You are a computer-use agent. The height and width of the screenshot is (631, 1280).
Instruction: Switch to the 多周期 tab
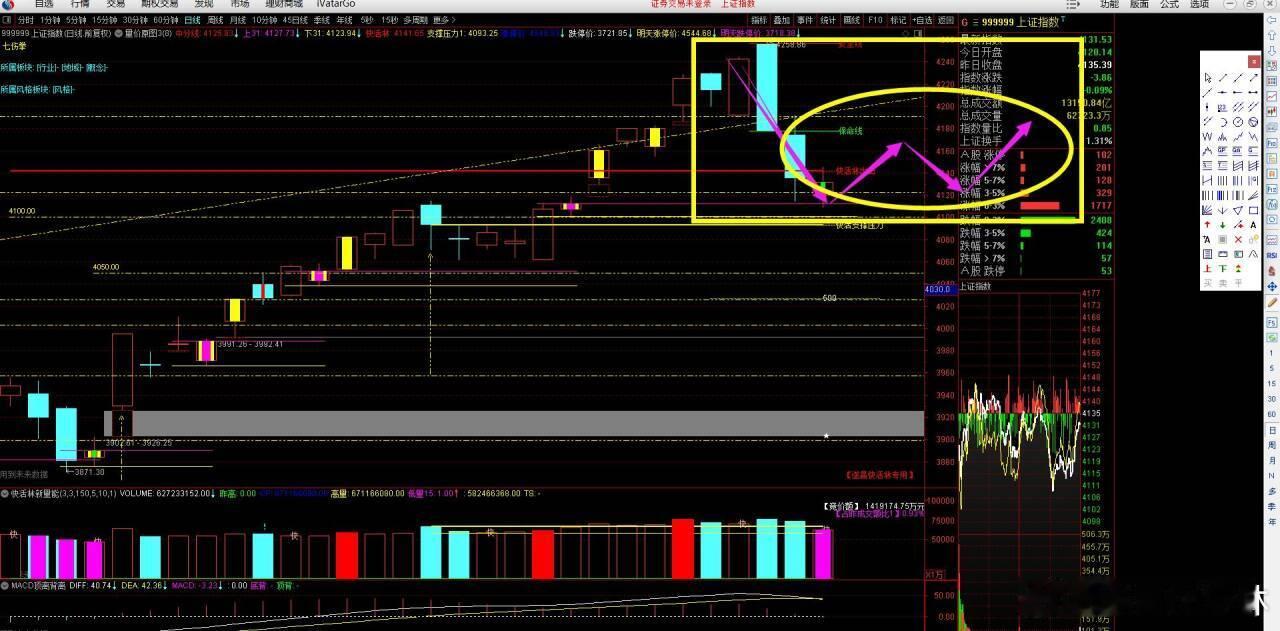[415, 20]
